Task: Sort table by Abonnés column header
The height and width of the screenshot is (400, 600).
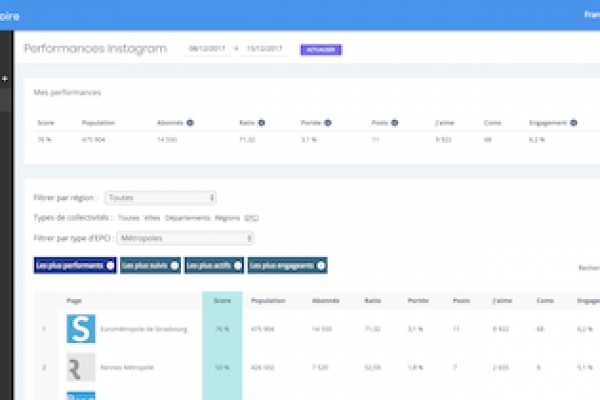Action: tap(326, 301)
